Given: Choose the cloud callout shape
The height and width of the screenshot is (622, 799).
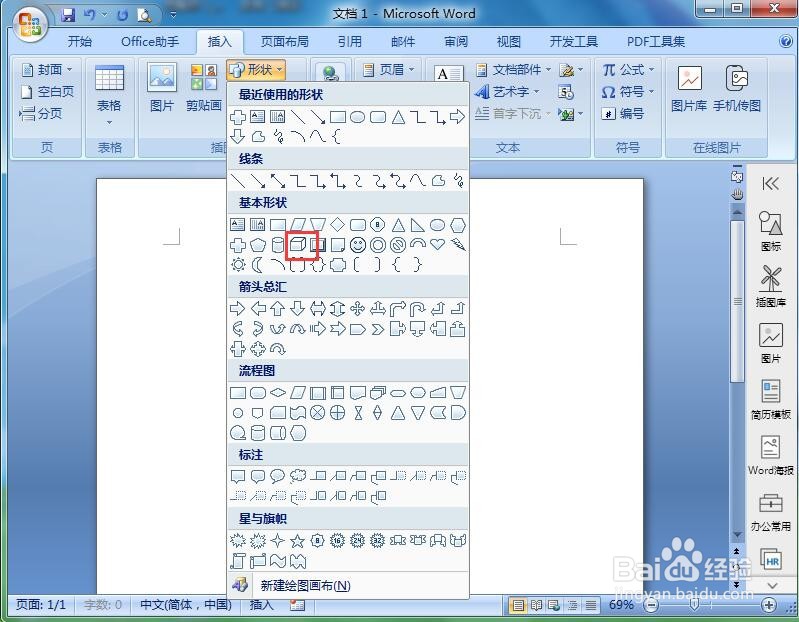Looking at the screenshot, I should 298,476.
